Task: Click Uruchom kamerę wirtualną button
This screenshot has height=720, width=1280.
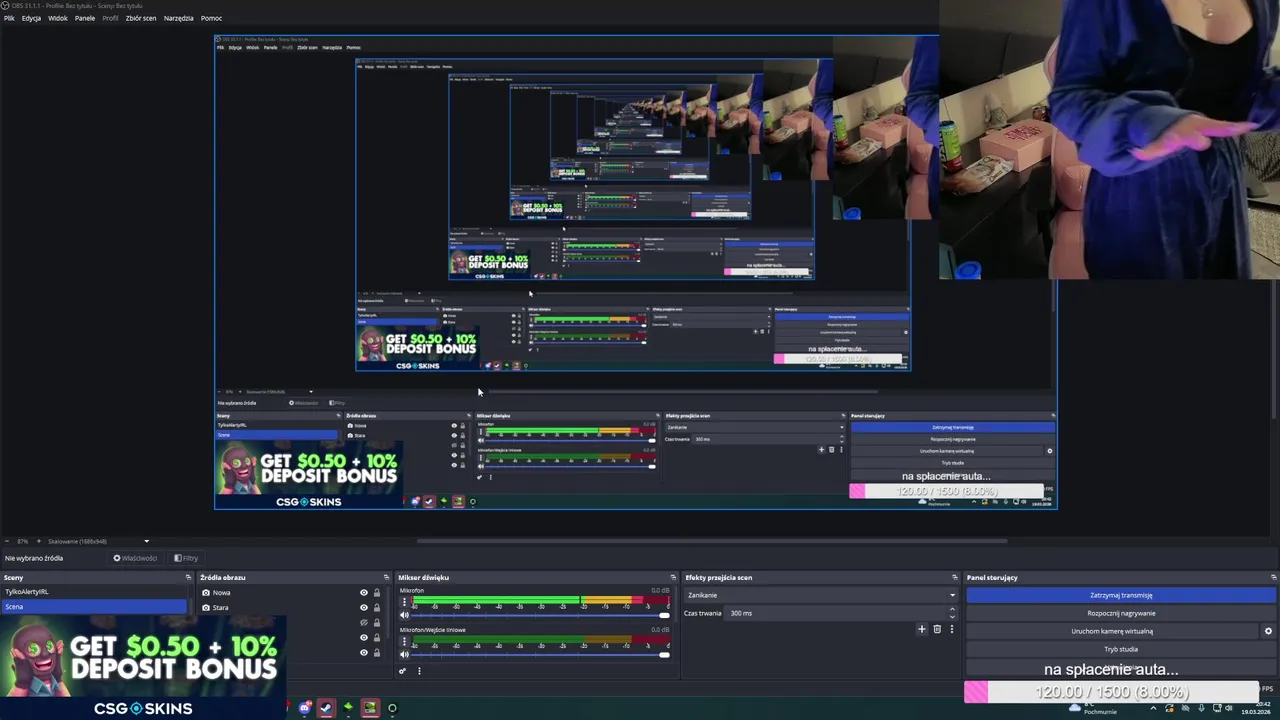Action: (1112, 631)
